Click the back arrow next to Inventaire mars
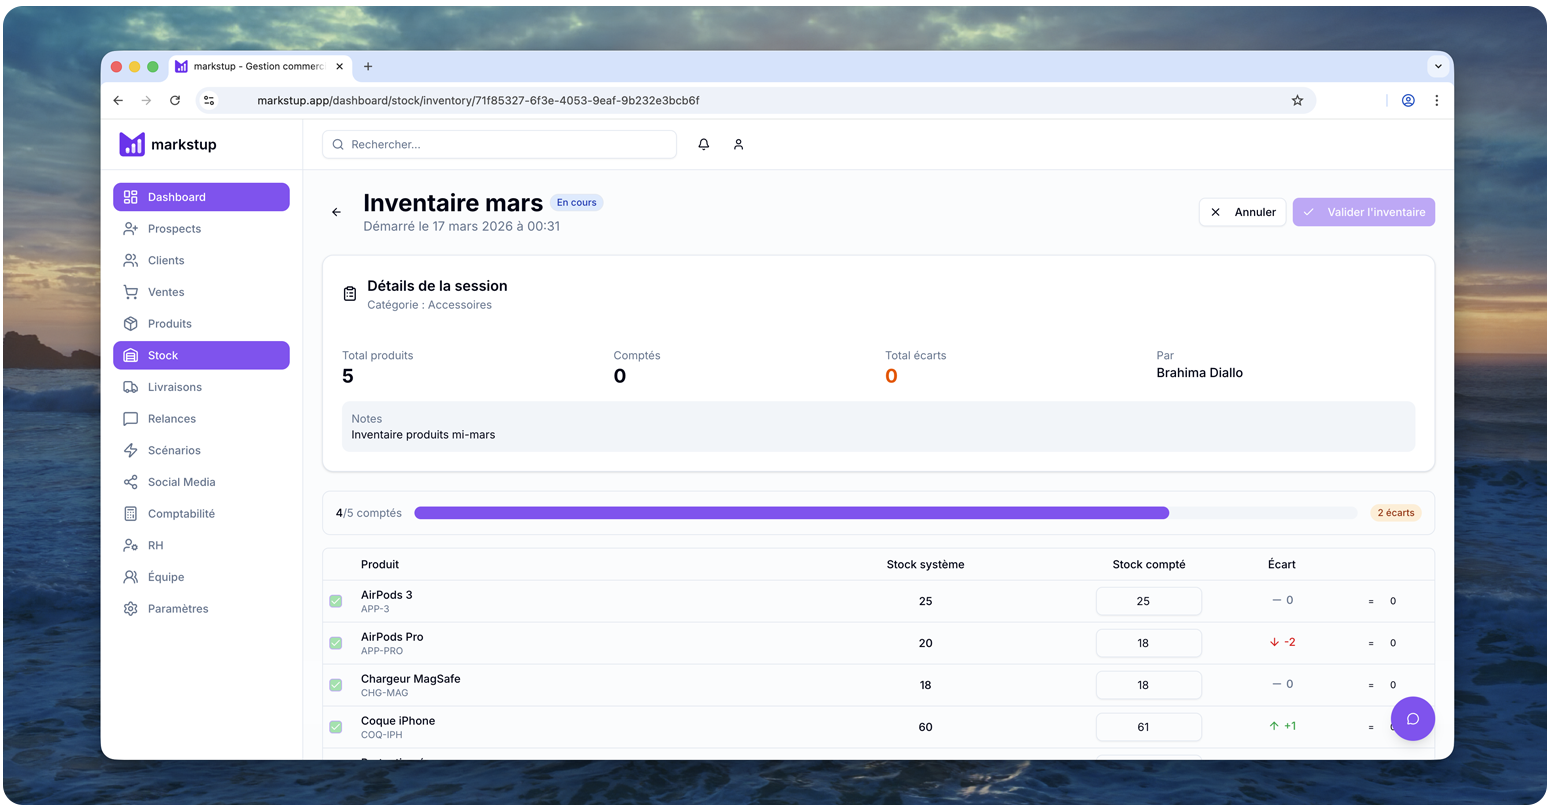This screenshot has width=1550, height=810. [336, 212]
